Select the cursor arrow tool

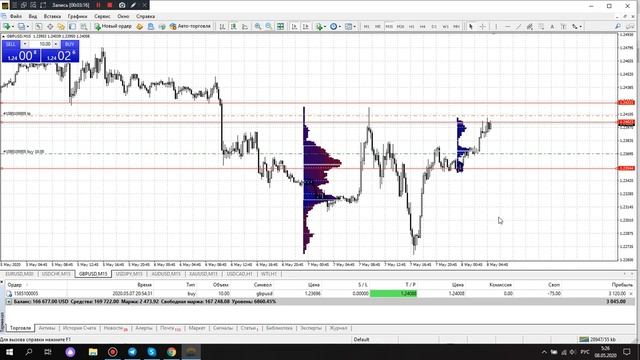pos(471,27)
